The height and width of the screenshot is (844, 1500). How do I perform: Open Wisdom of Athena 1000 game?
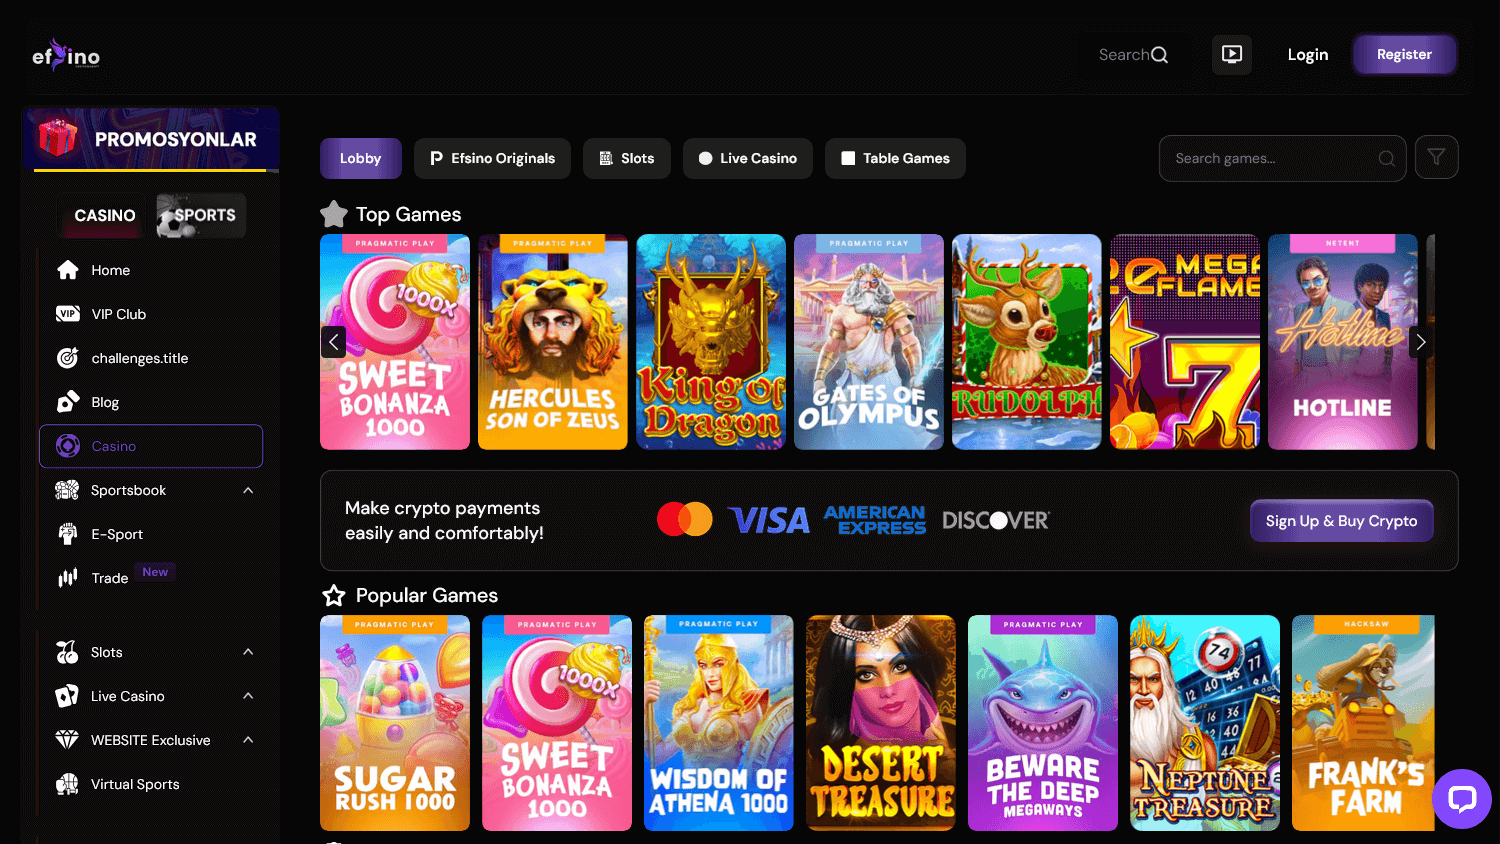coord(719,723)
